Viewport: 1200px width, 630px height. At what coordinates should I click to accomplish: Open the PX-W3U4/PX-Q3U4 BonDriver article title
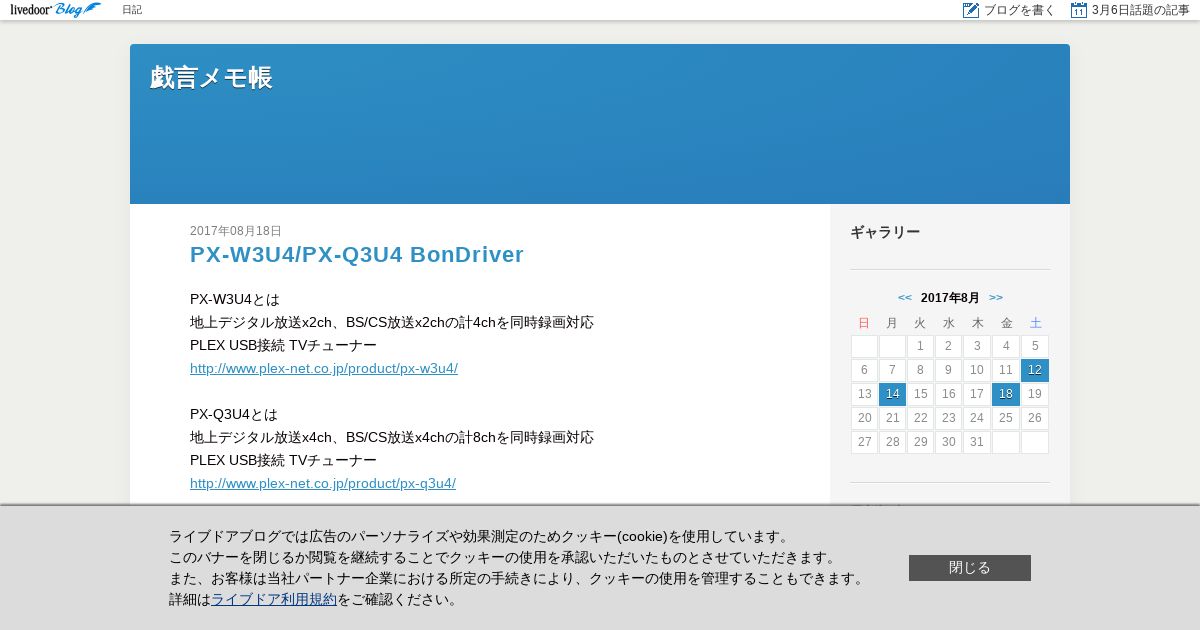(357, 254)
